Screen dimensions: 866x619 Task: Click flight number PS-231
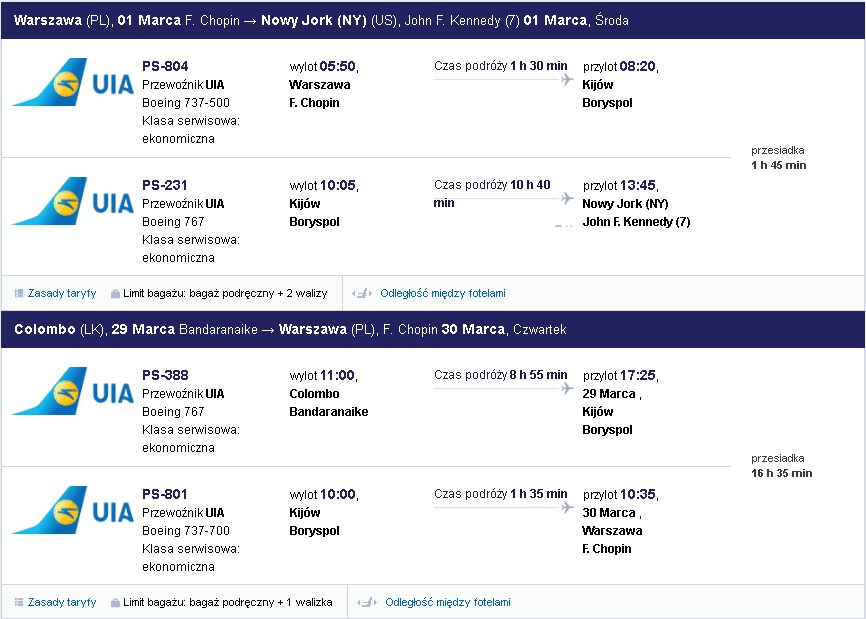pyautogui.click(x=165, y=185)
